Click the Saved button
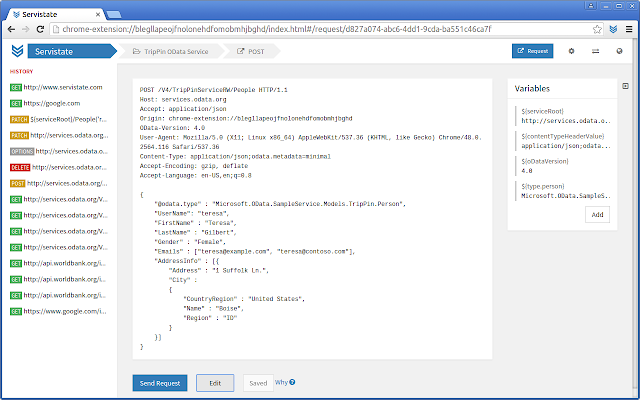640x400 pixels. (x=258, y=383)
